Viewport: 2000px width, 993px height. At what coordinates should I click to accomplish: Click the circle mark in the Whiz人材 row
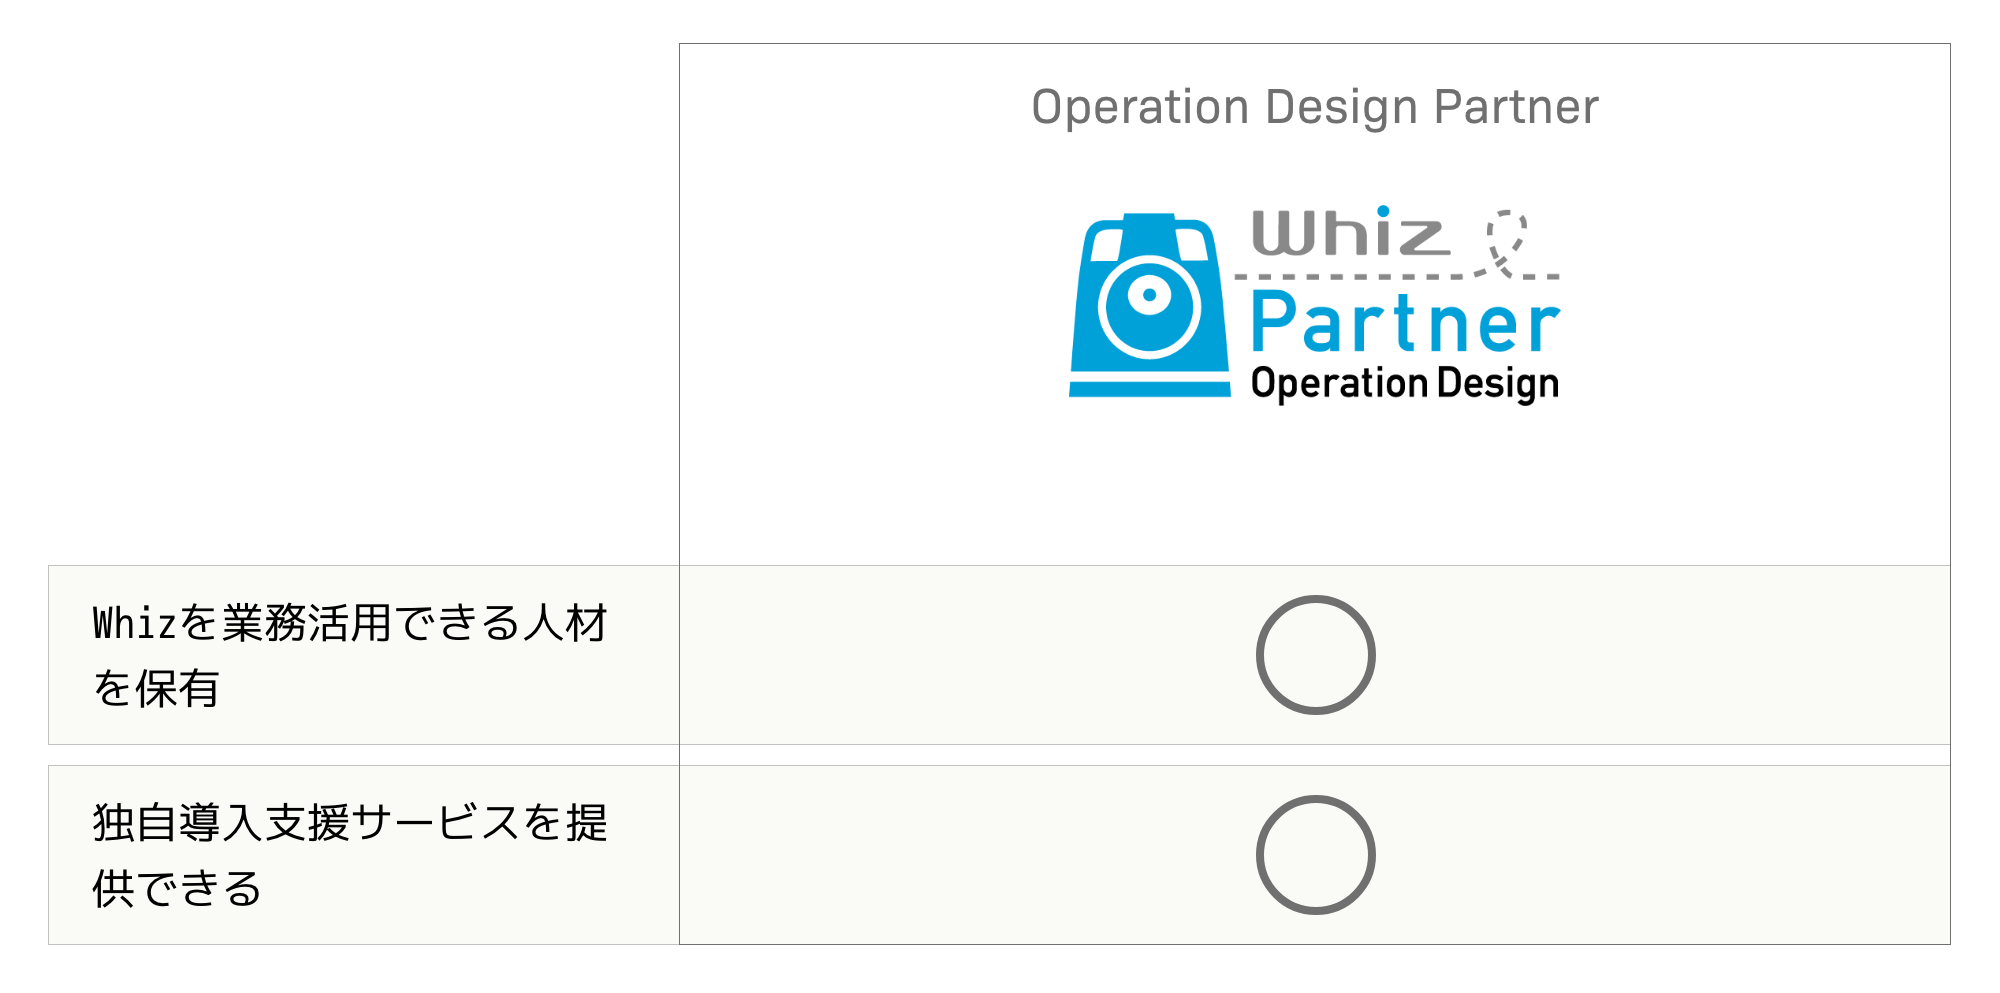1315,655
